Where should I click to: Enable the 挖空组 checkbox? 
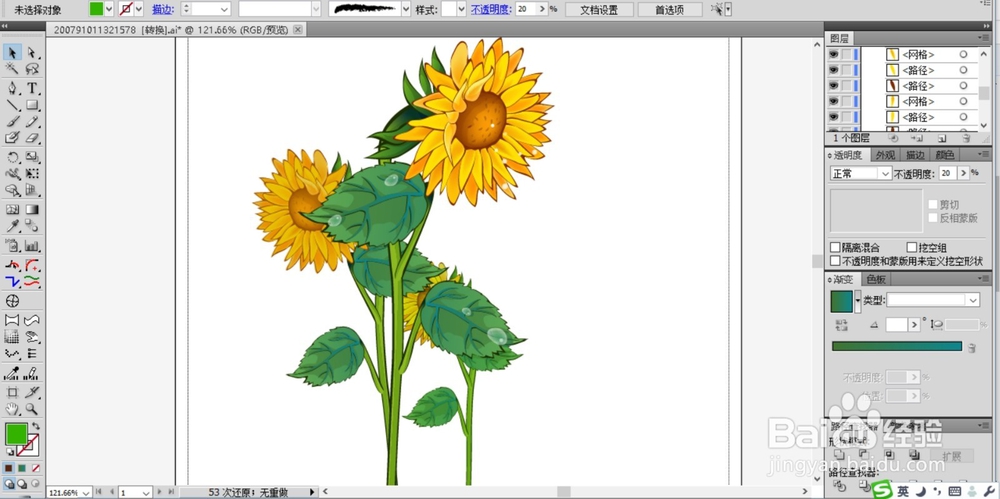(x=911, y=247)
